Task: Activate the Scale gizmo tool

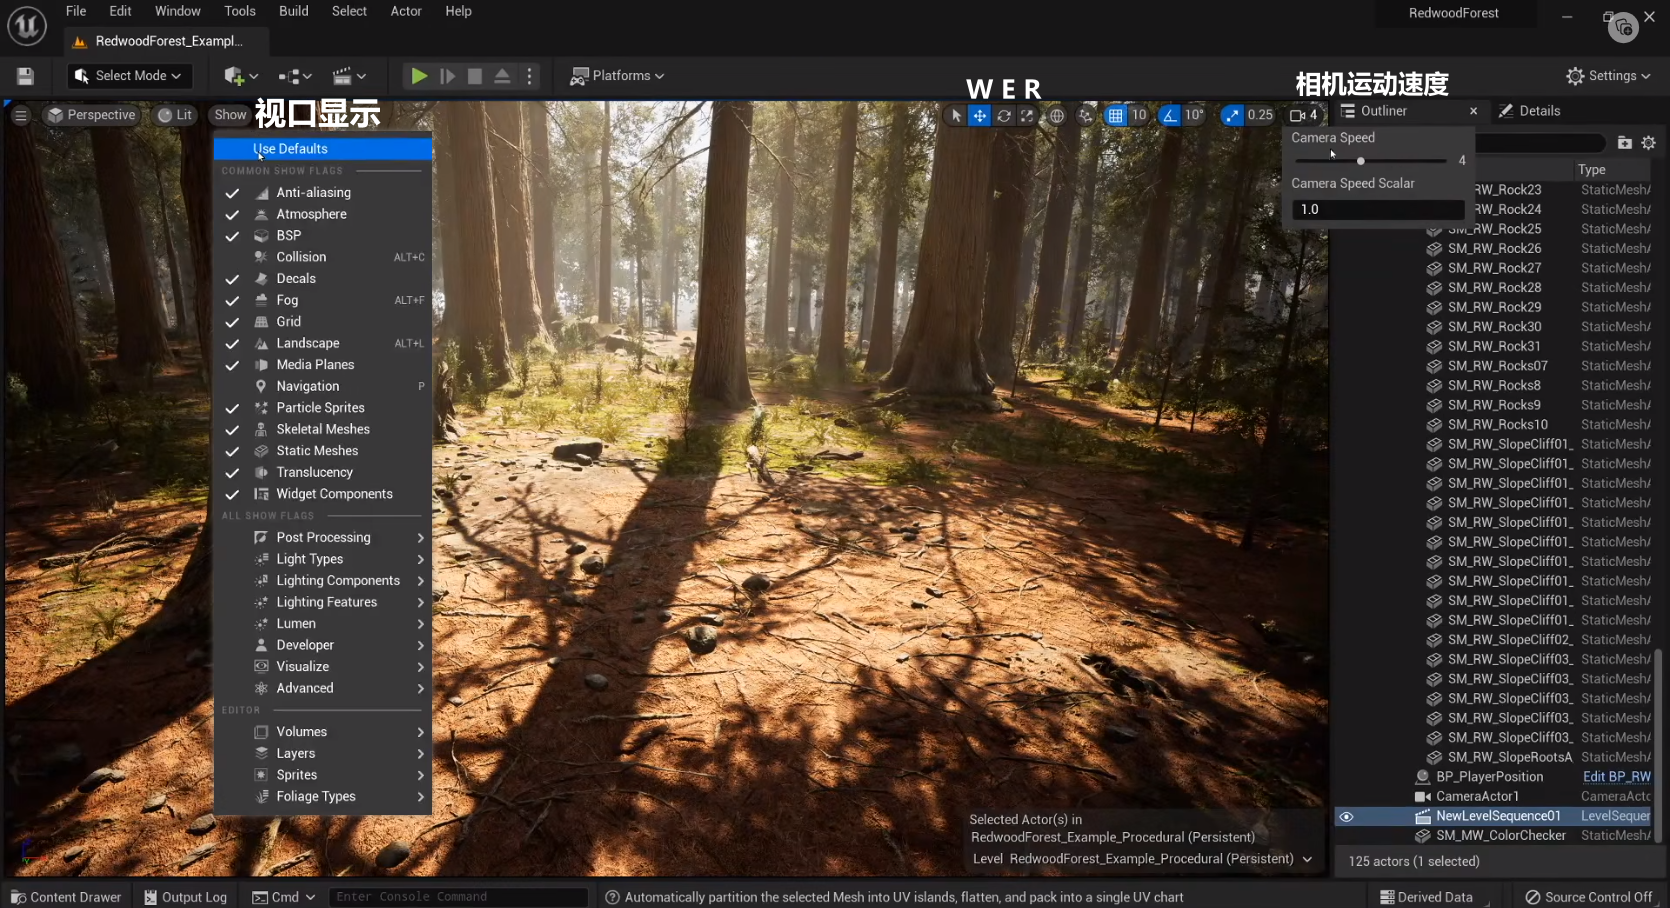Action: [1027, 115]
